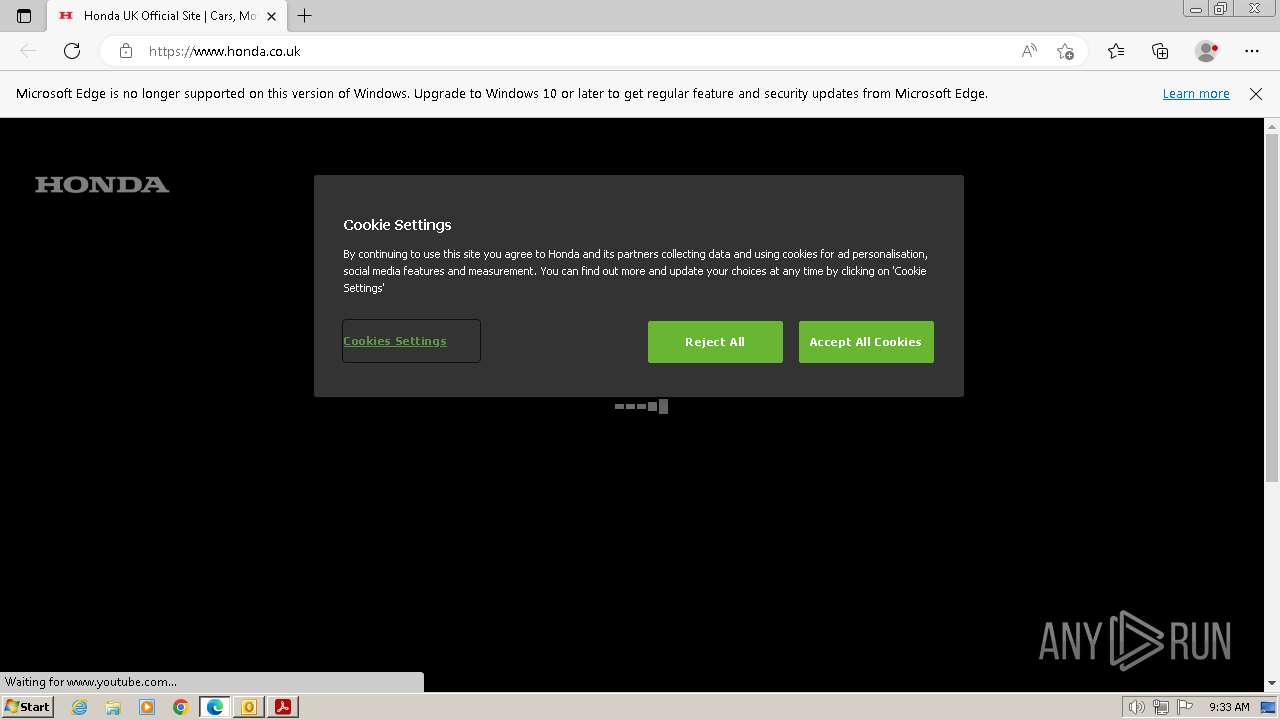This screenshot has width=1280, height=720.
Task: Launch Internet Explorer from taskbar
Action: coord(80,707)
